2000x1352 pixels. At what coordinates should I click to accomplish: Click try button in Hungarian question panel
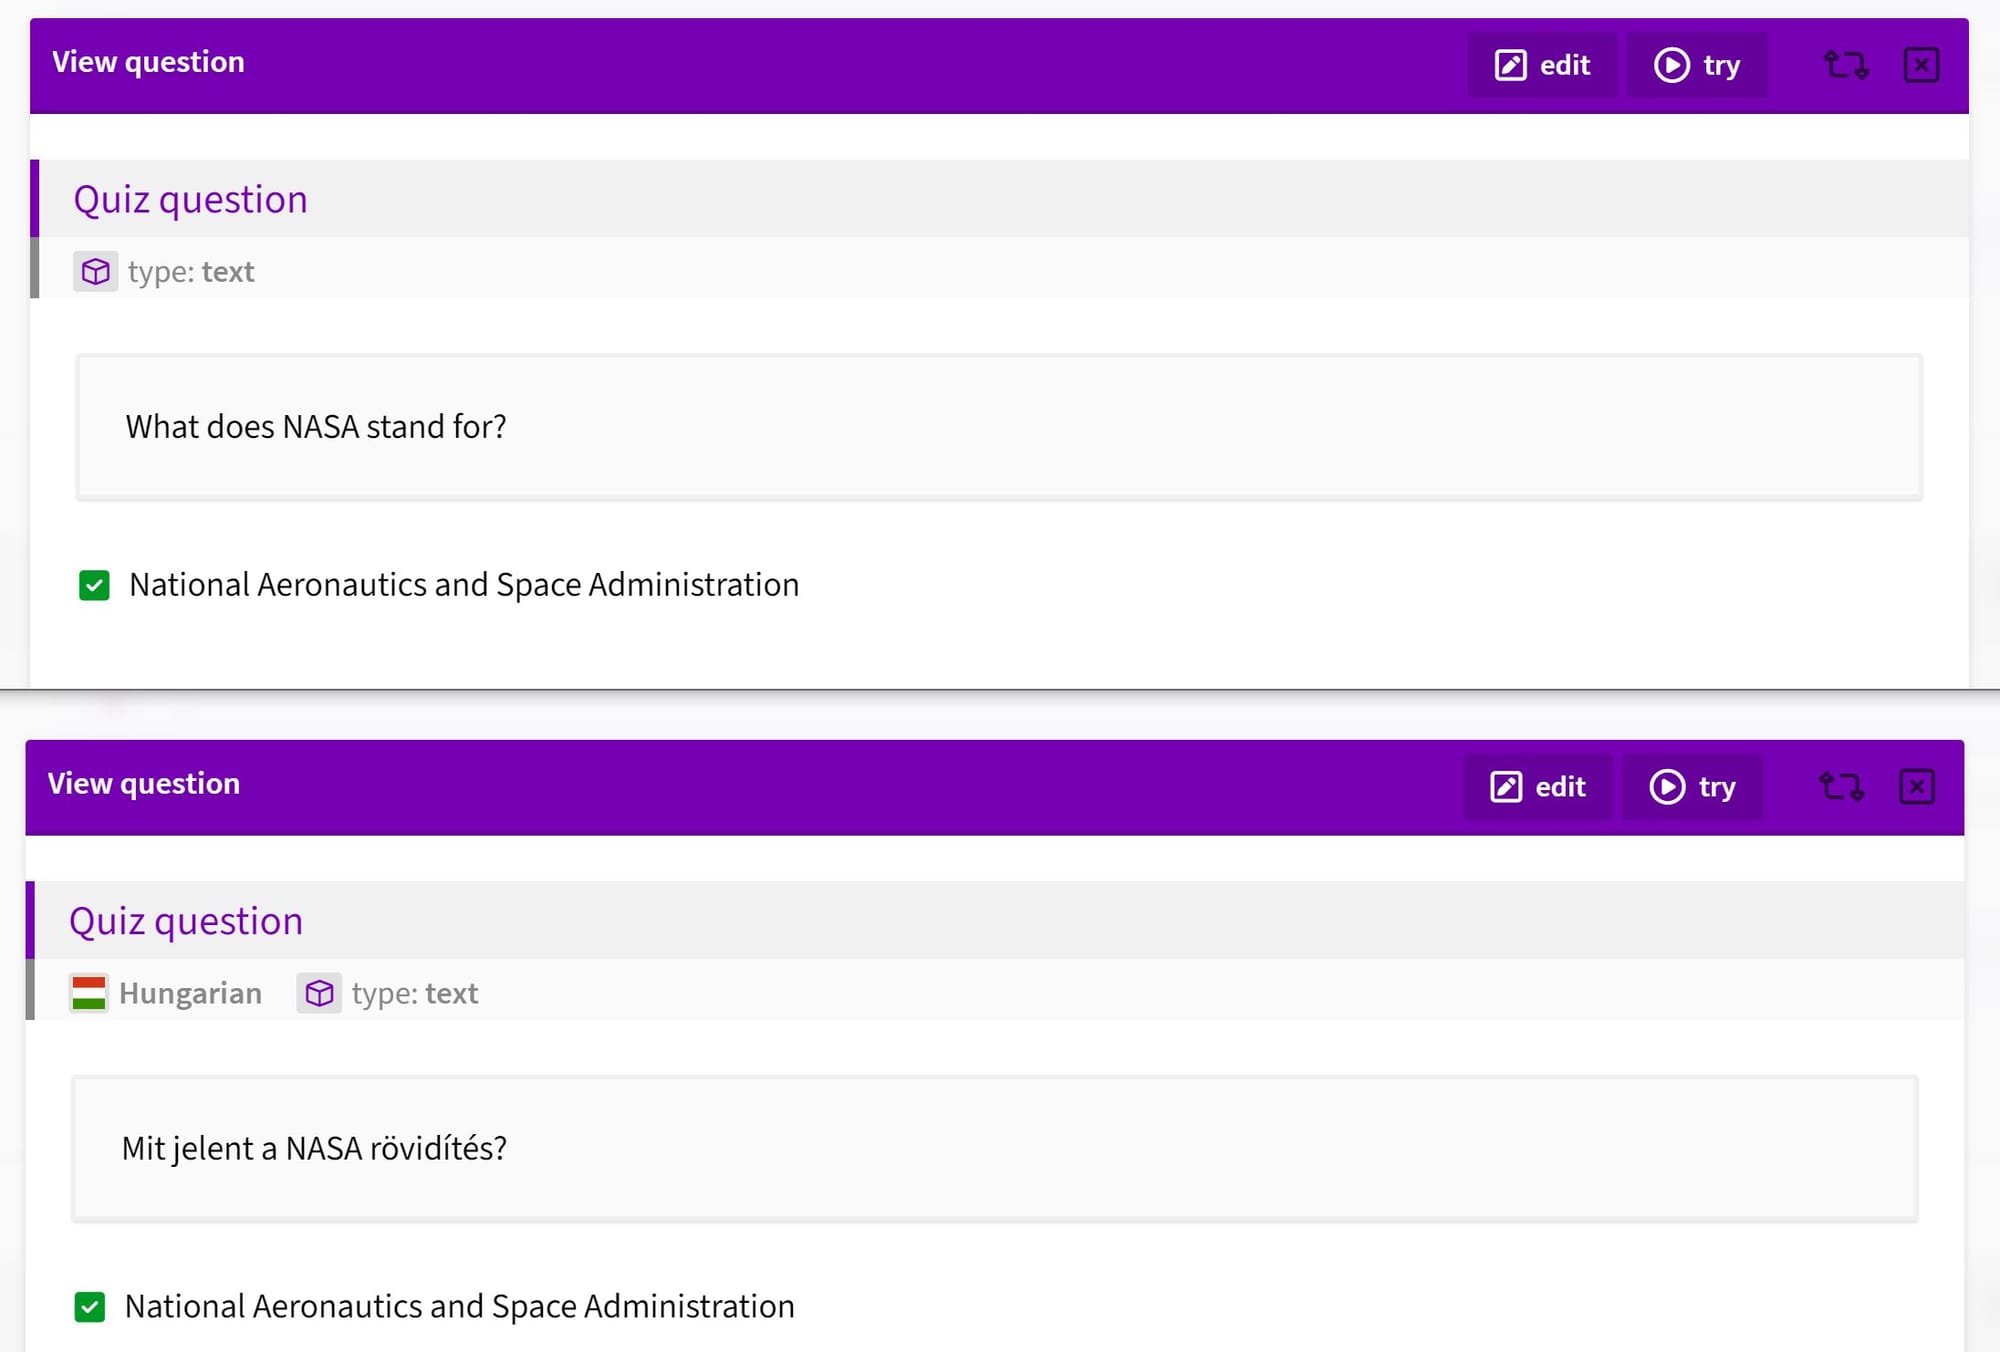[1692, 787]
